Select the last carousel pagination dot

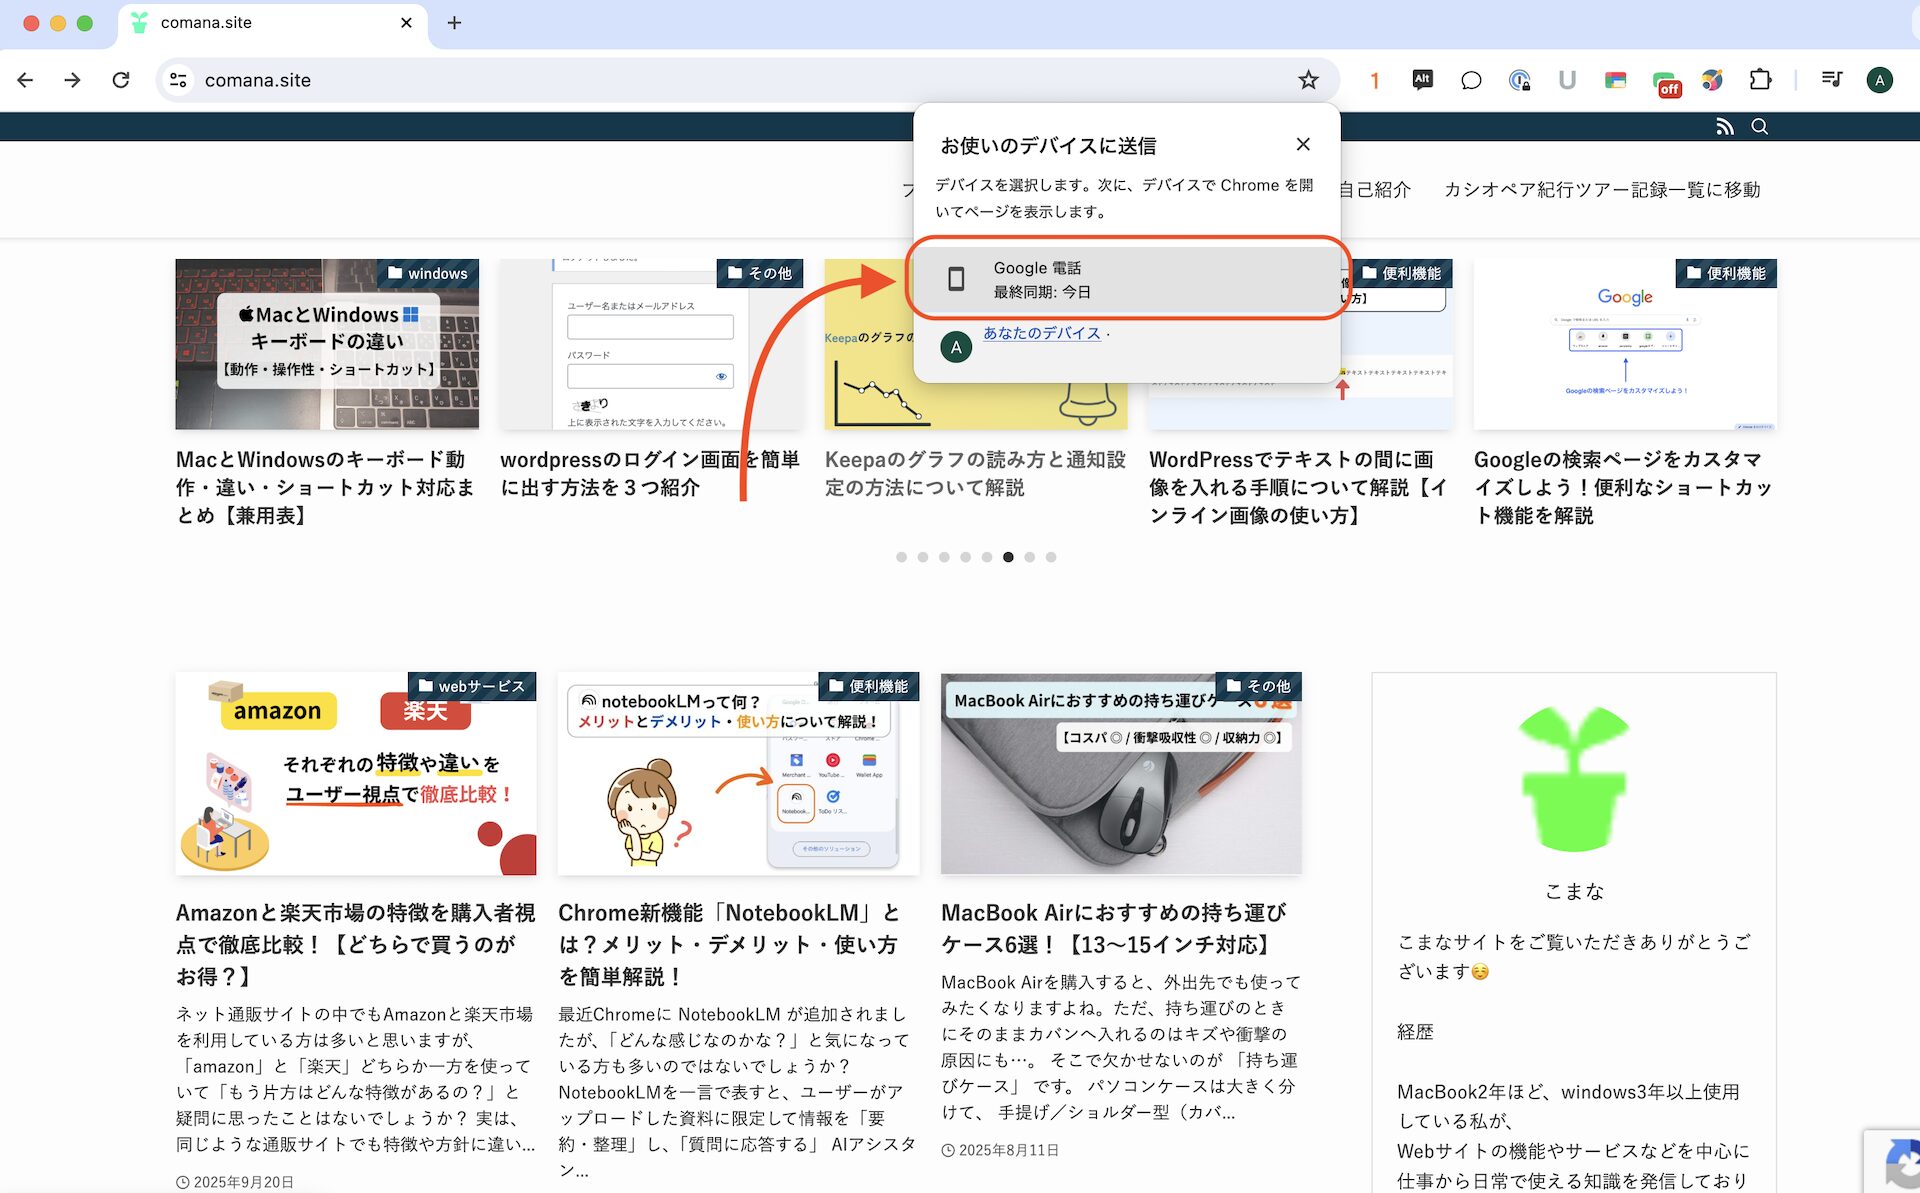pyautogui.click(x=1051, y=557)
